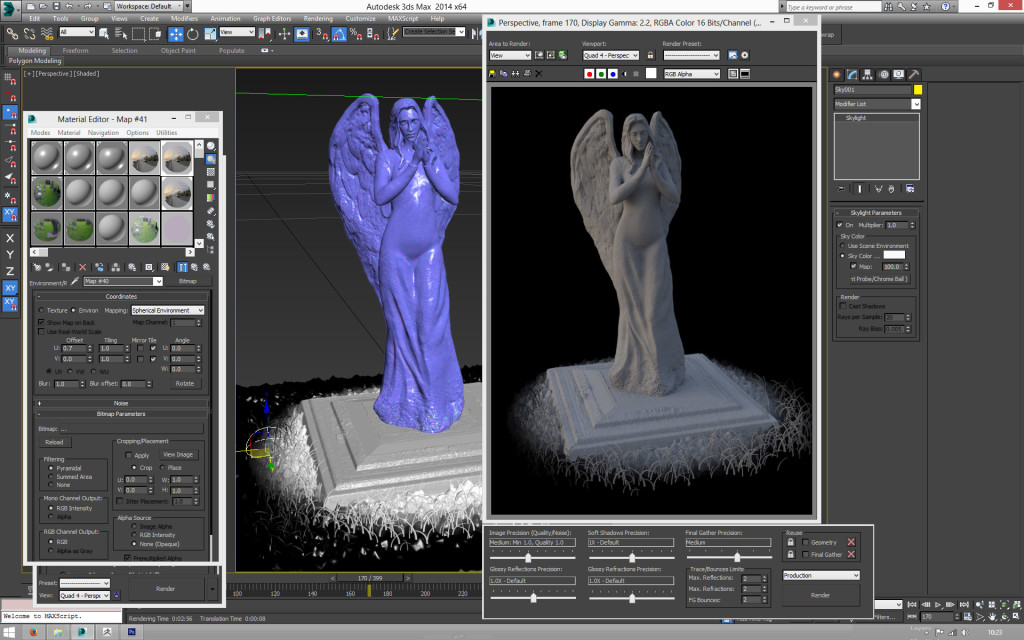Image resolution: width=1024 pixels, height=640 pixels.
Task: Open Workspace: Default dropdown
Action: 149,6
